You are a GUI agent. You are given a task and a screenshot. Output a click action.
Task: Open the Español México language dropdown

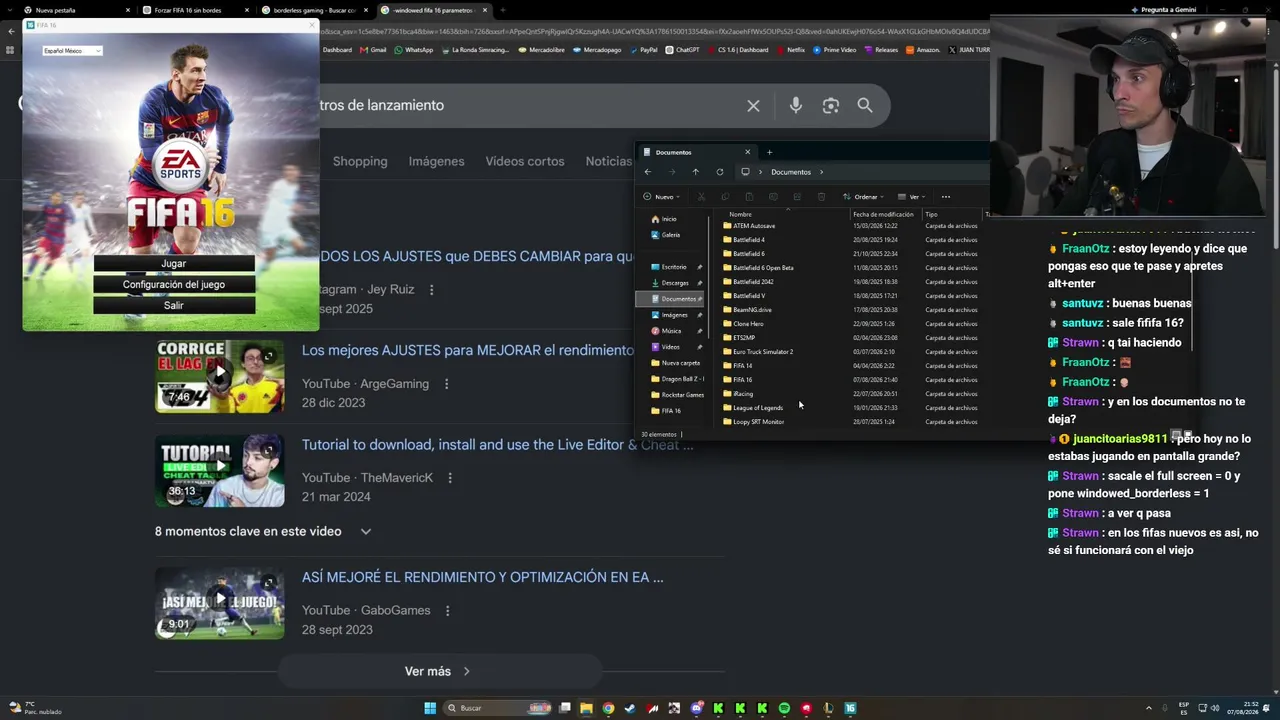[72, 51]
